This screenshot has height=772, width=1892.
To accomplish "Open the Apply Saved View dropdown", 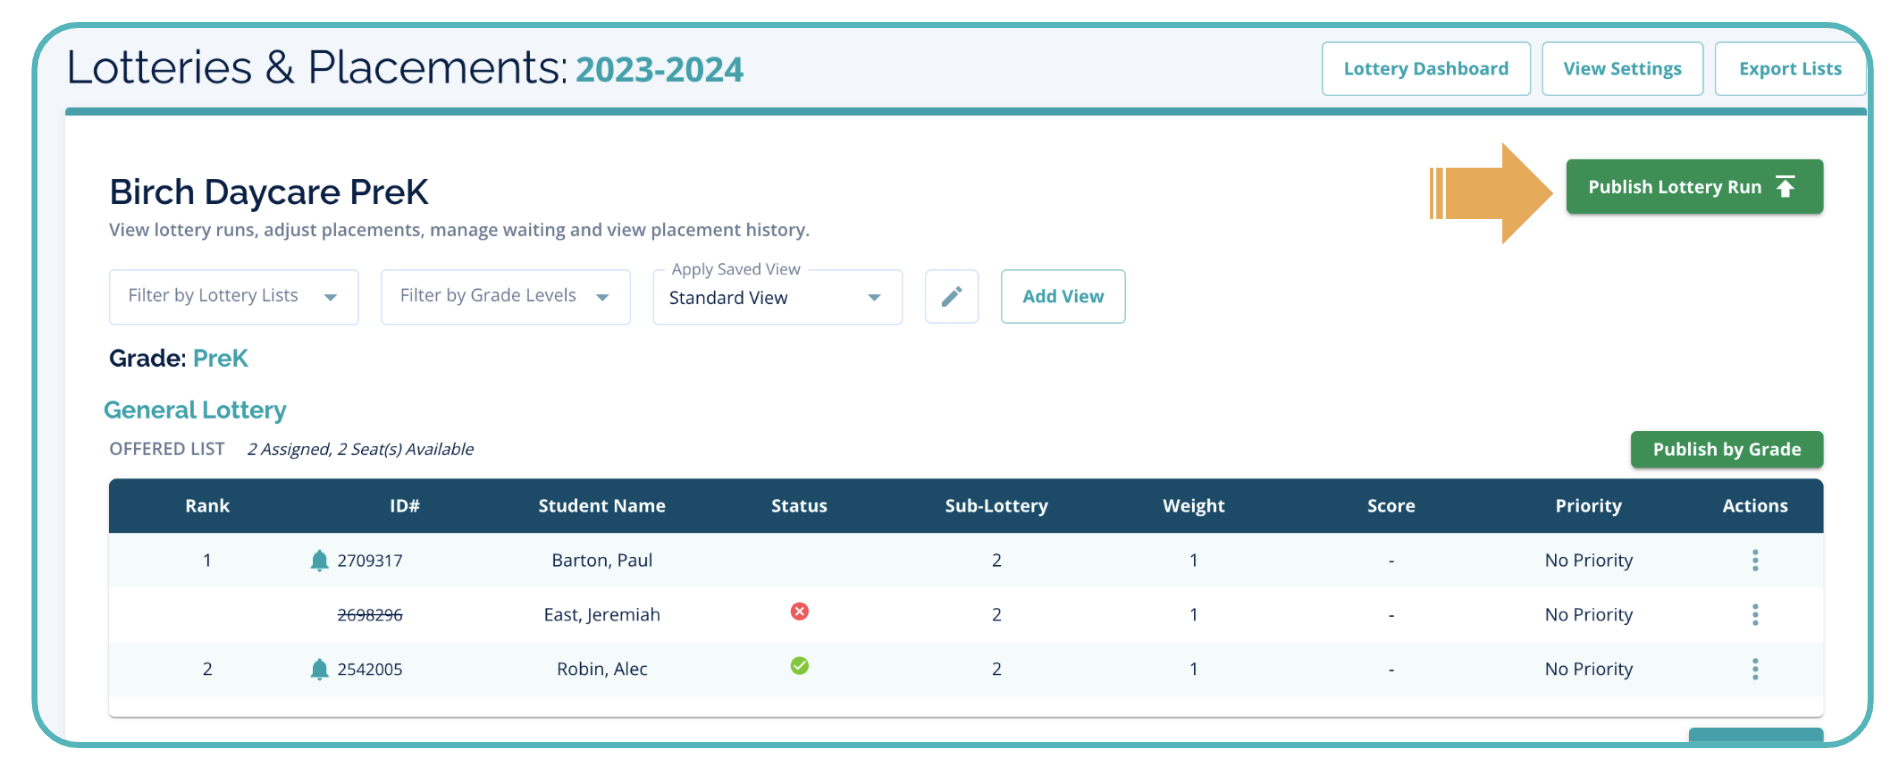I will click(x=777, y=298).
